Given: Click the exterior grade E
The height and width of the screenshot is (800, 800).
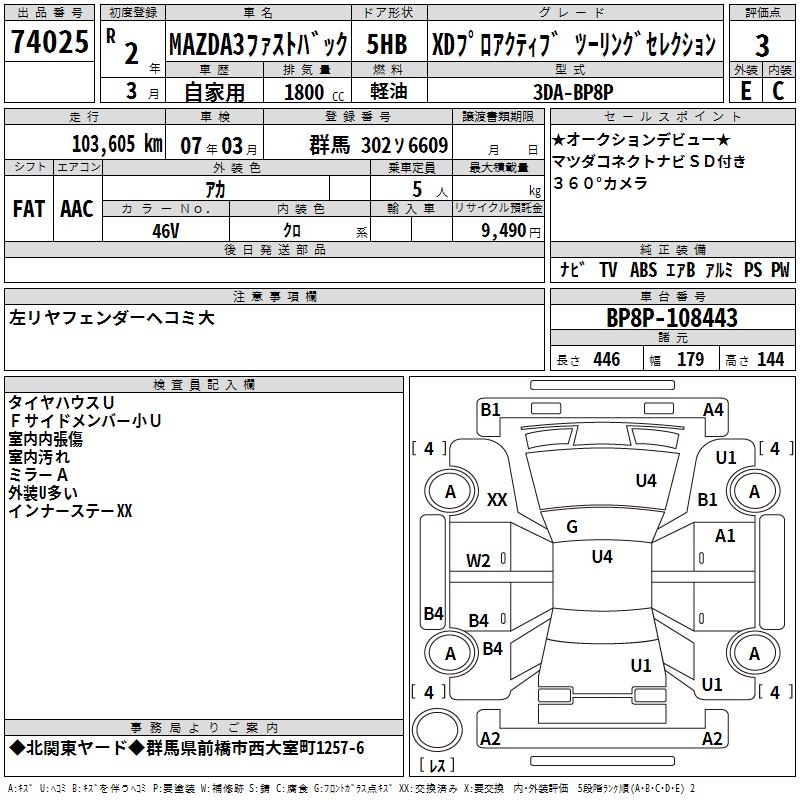Looking at the screenshot, I should coord(745,91).
